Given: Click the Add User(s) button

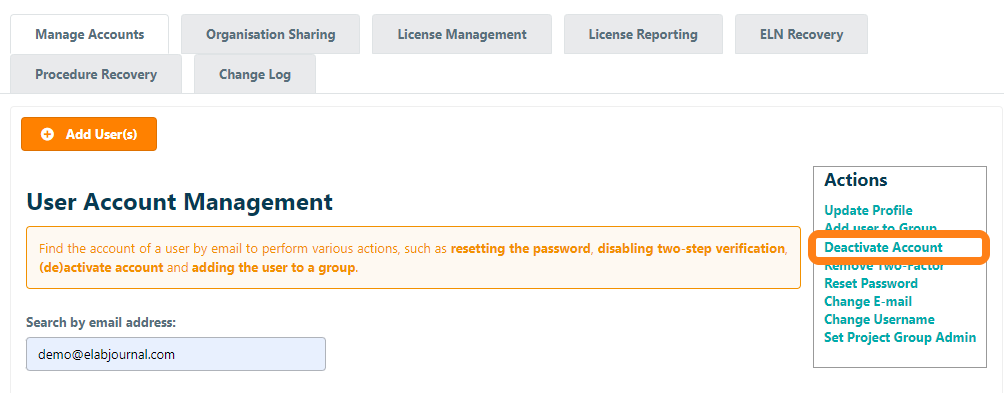Looking at the screenshot, I should pos(89,134).
